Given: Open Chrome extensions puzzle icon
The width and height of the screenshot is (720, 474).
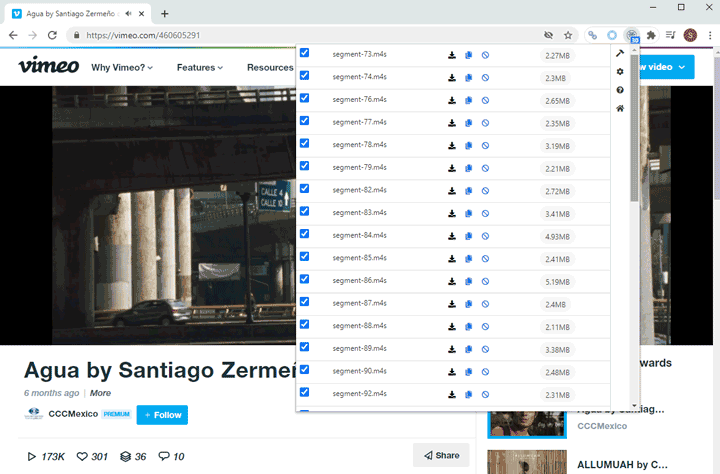Looking at the screenshot, I should 651,35.
